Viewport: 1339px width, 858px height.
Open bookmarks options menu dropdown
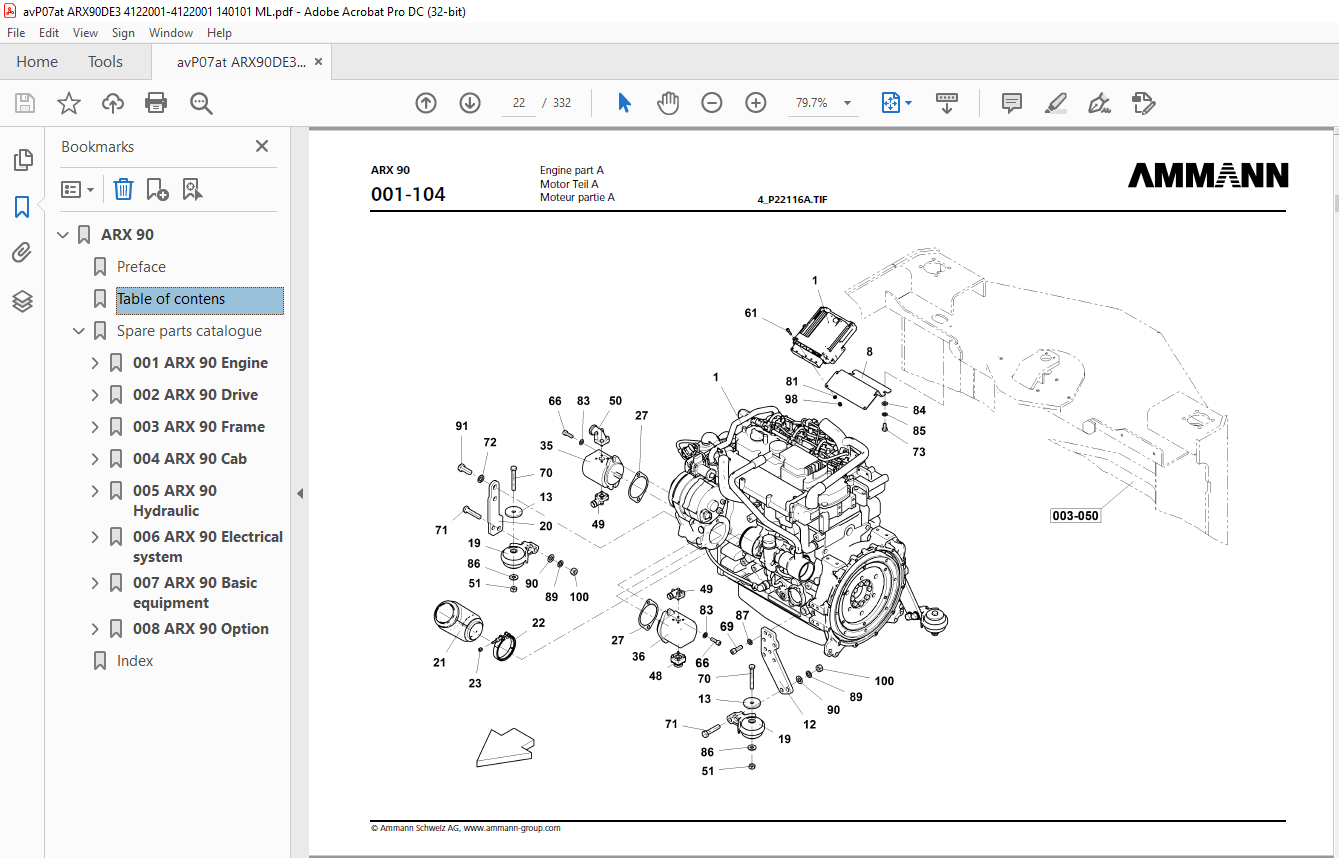coord(78,189)
